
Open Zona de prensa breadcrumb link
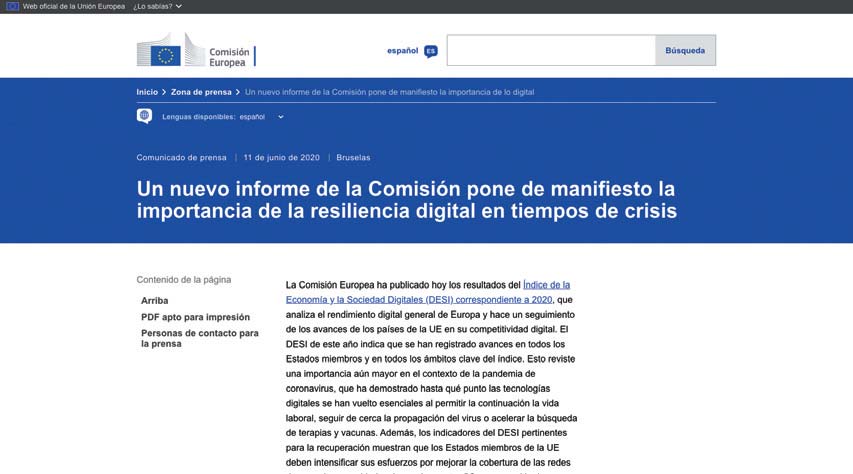point(201,92)
